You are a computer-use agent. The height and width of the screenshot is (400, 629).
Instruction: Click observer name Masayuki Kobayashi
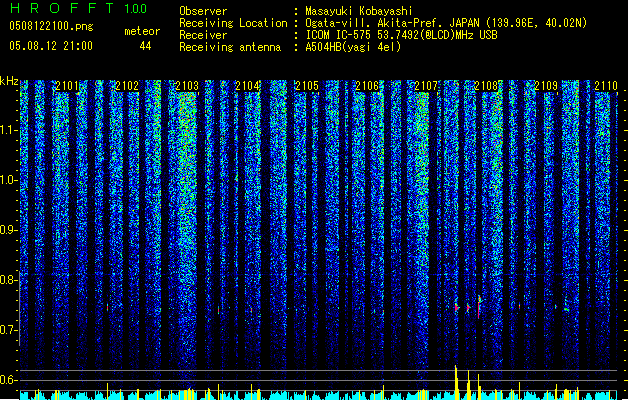point(359,11)
